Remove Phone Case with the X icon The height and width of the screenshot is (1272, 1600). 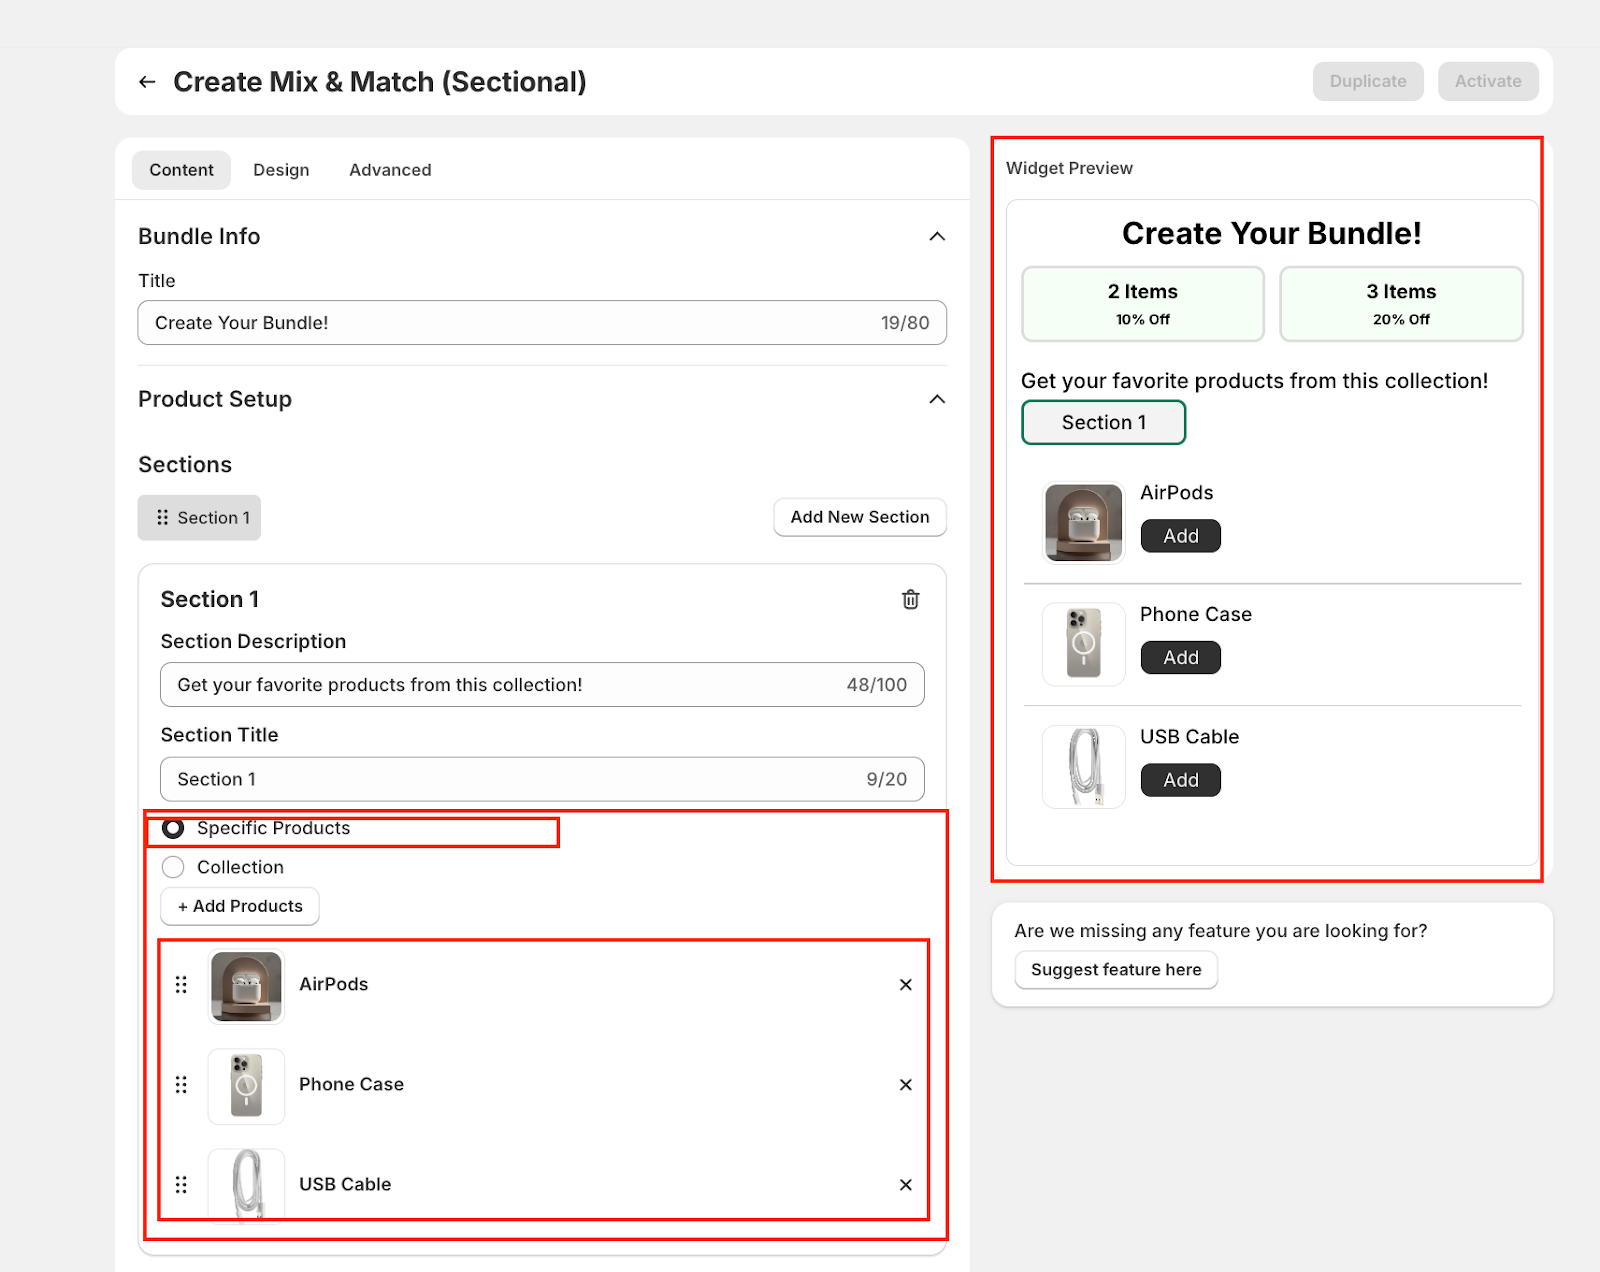[x=905, y=1085]
